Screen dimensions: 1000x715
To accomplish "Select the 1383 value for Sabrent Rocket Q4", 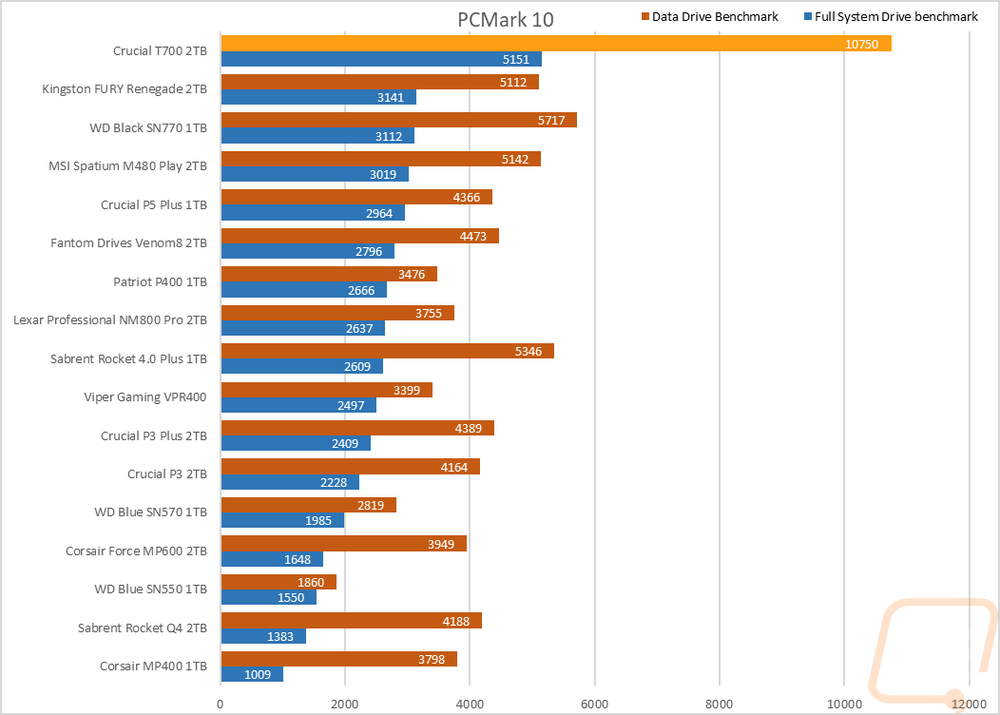I will 281,637.
